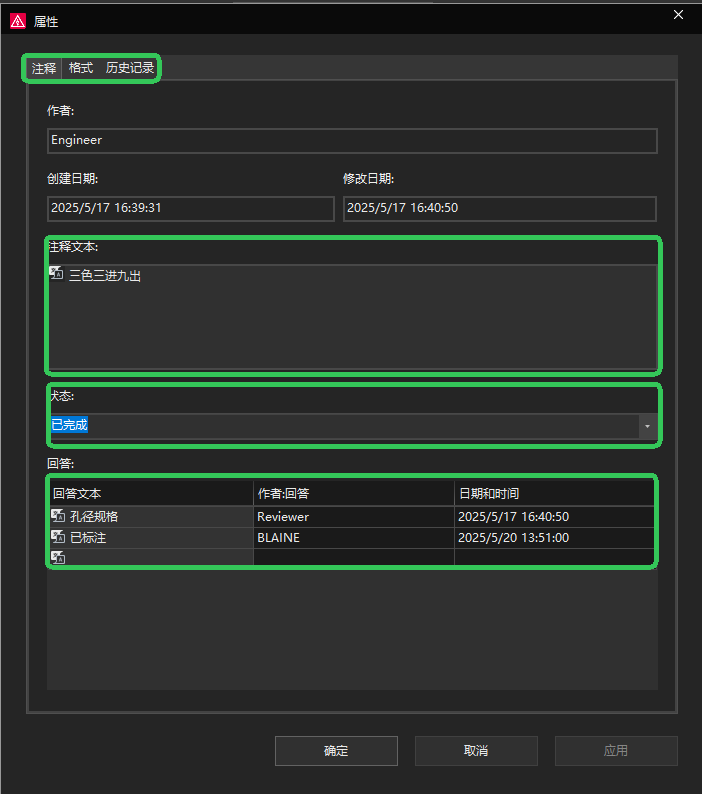Open the 历史记录 tab
Image resolution: width=702 pixels, height=794 pixels.
pyautogui.click(x=130, y=68)
